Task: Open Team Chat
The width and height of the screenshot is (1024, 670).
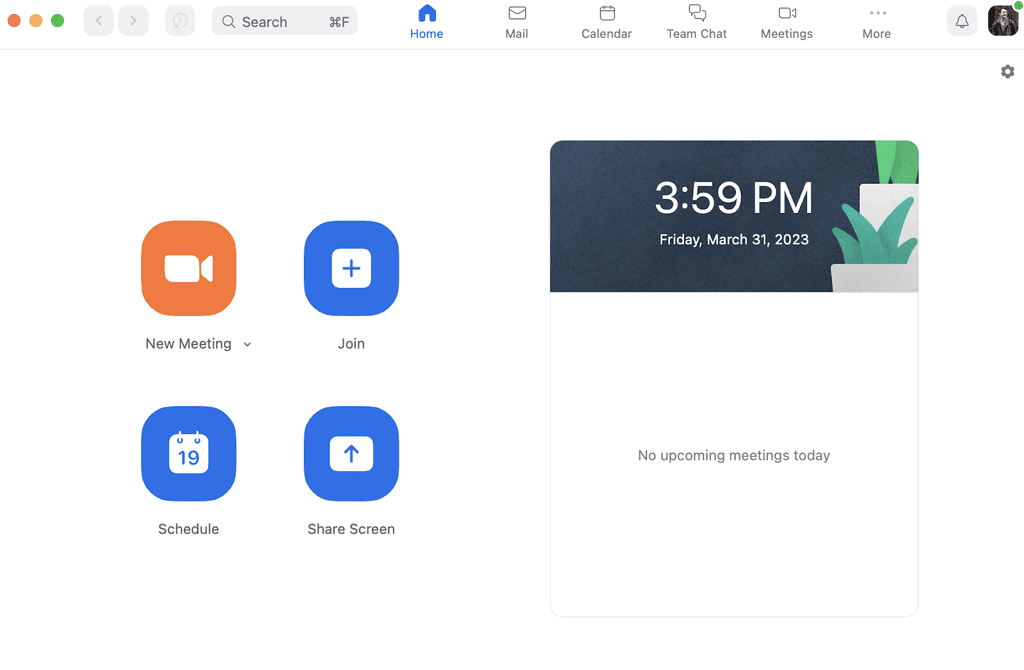Action: [x=696, y=21]
